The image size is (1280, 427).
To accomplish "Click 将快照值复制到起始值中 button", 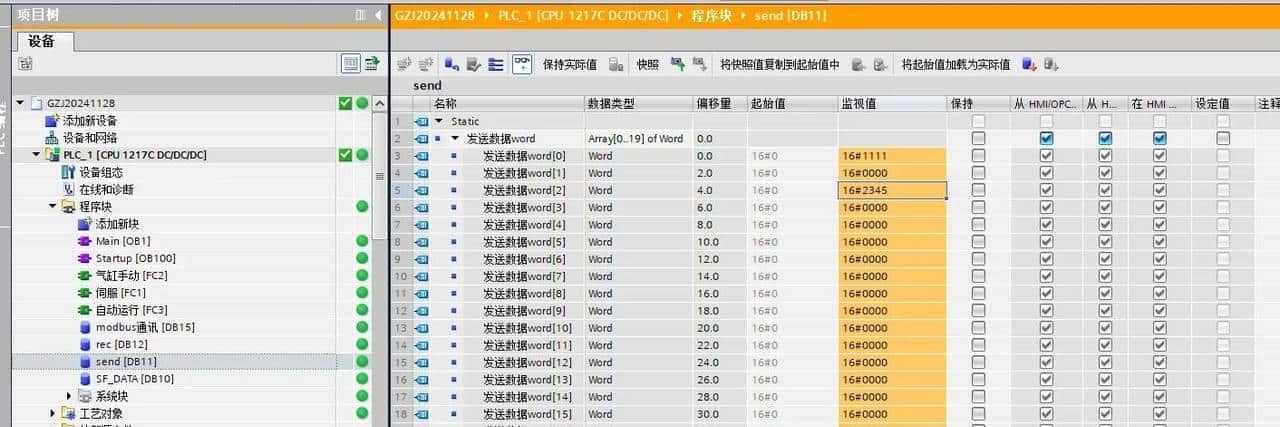I will point(780,64).
